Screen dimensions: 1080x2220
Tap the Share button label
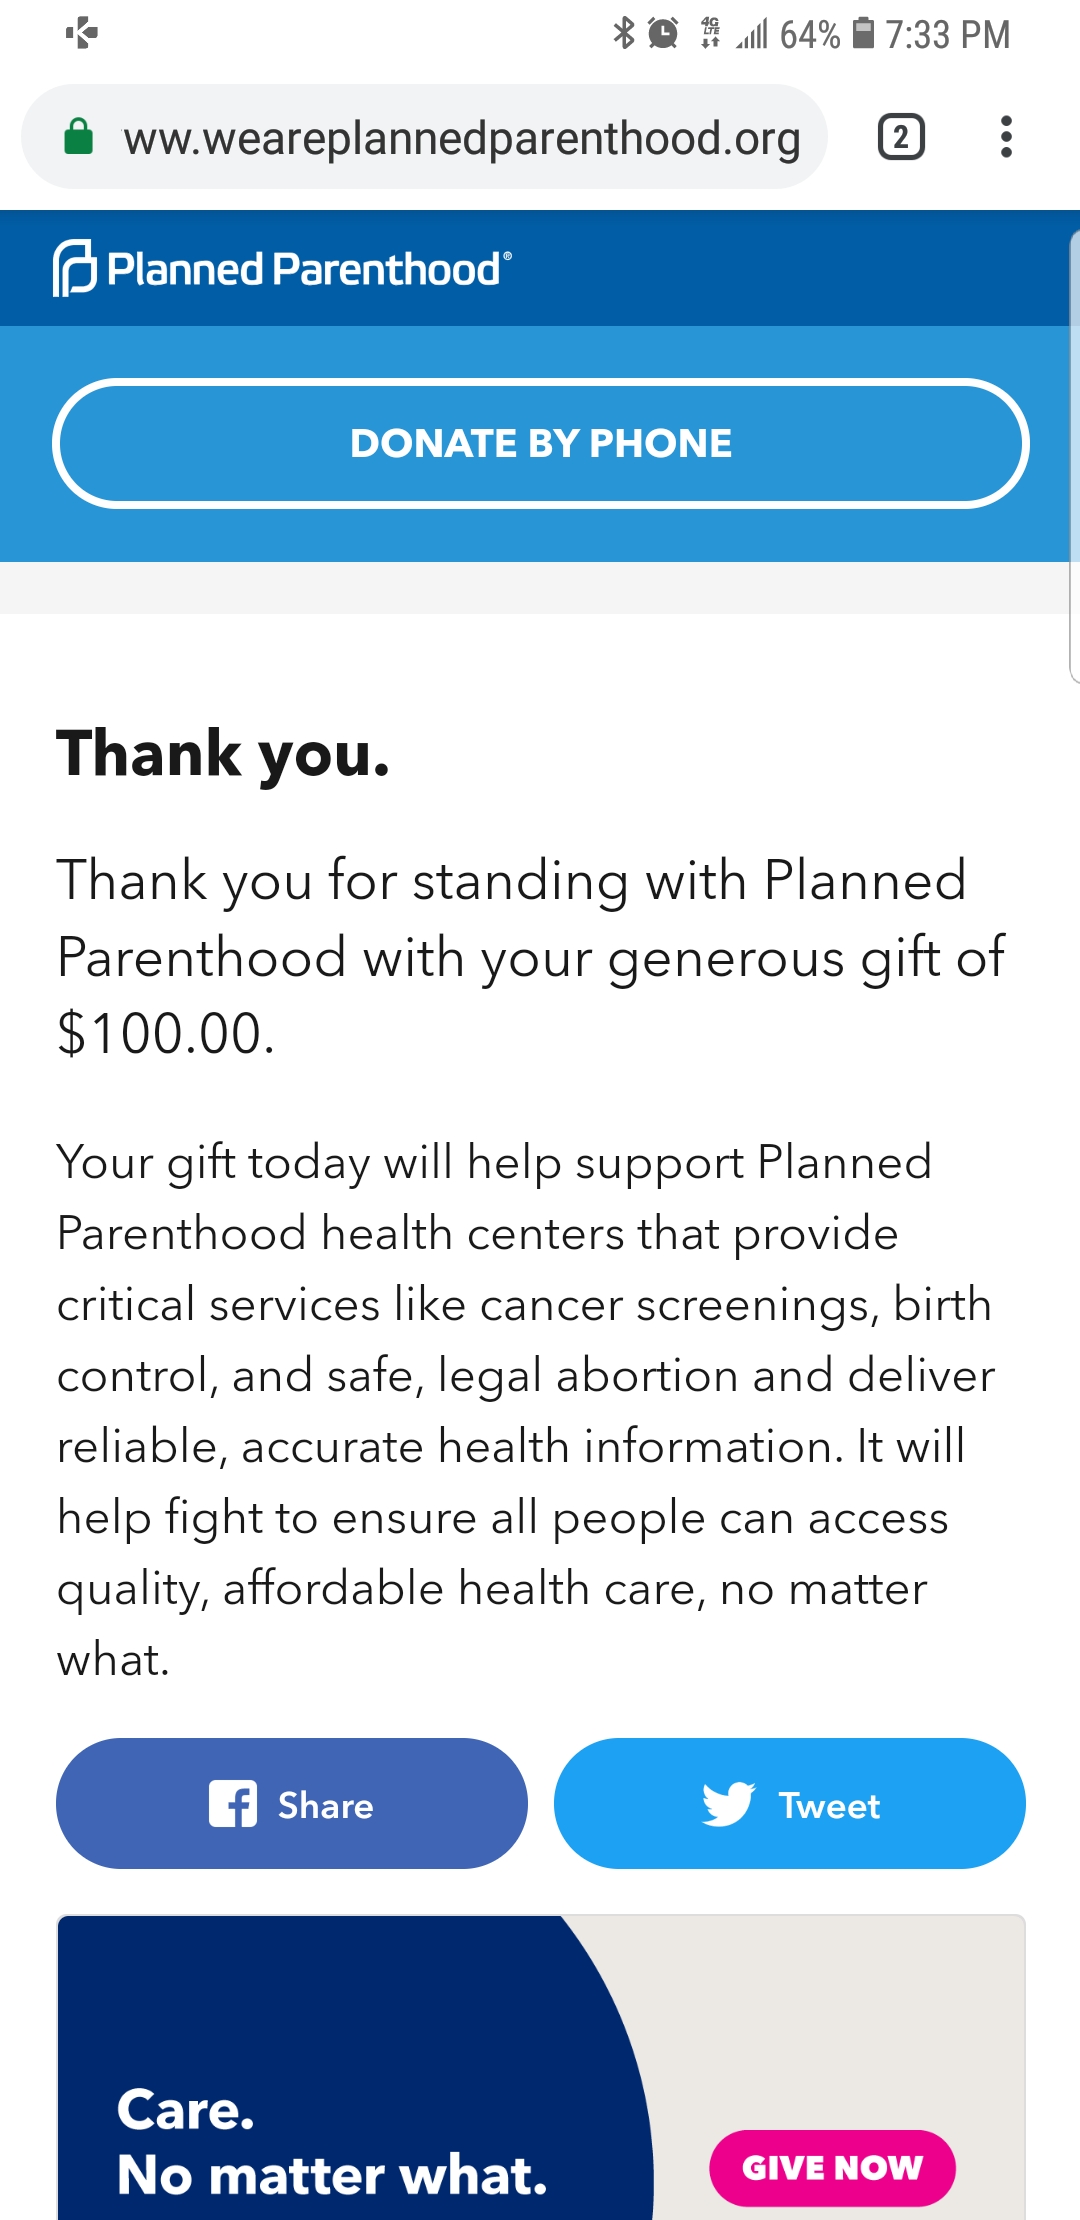point(325,1805)
